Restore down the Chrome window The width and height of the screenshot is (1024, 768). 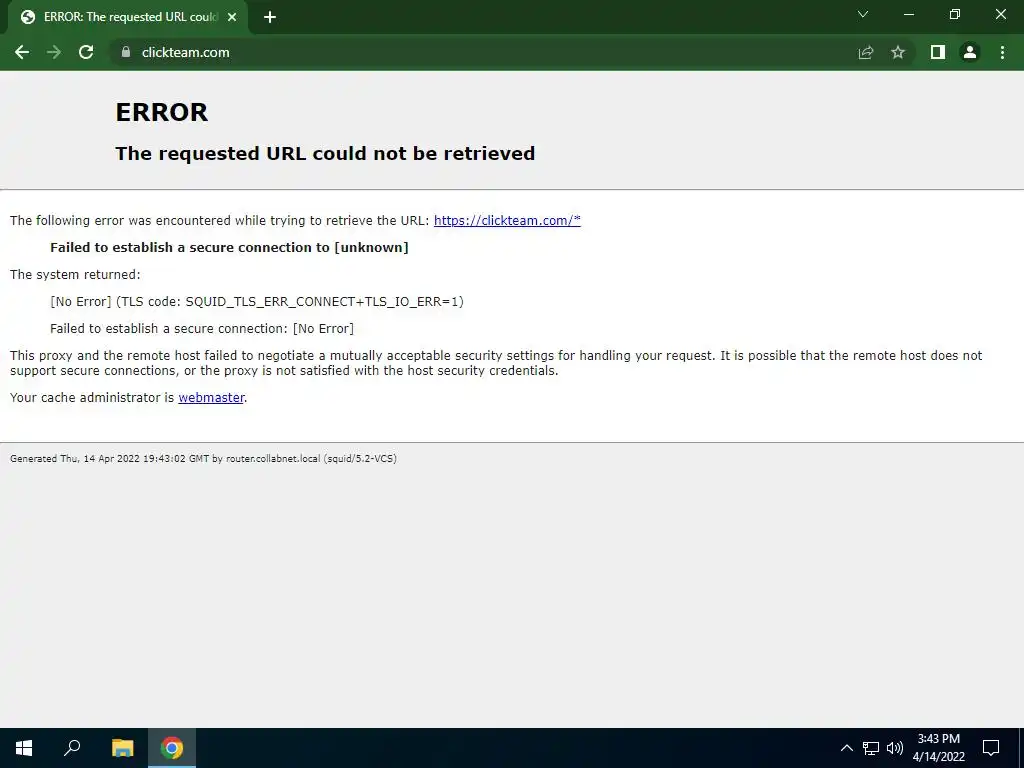pos(955,14)
